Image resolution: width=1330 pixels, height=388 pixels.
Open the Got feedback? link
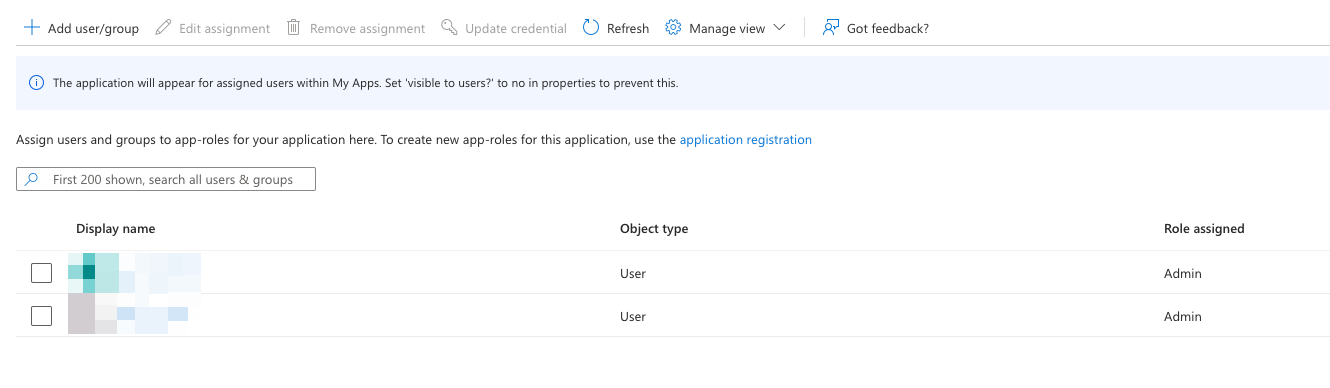coord(888,28)
